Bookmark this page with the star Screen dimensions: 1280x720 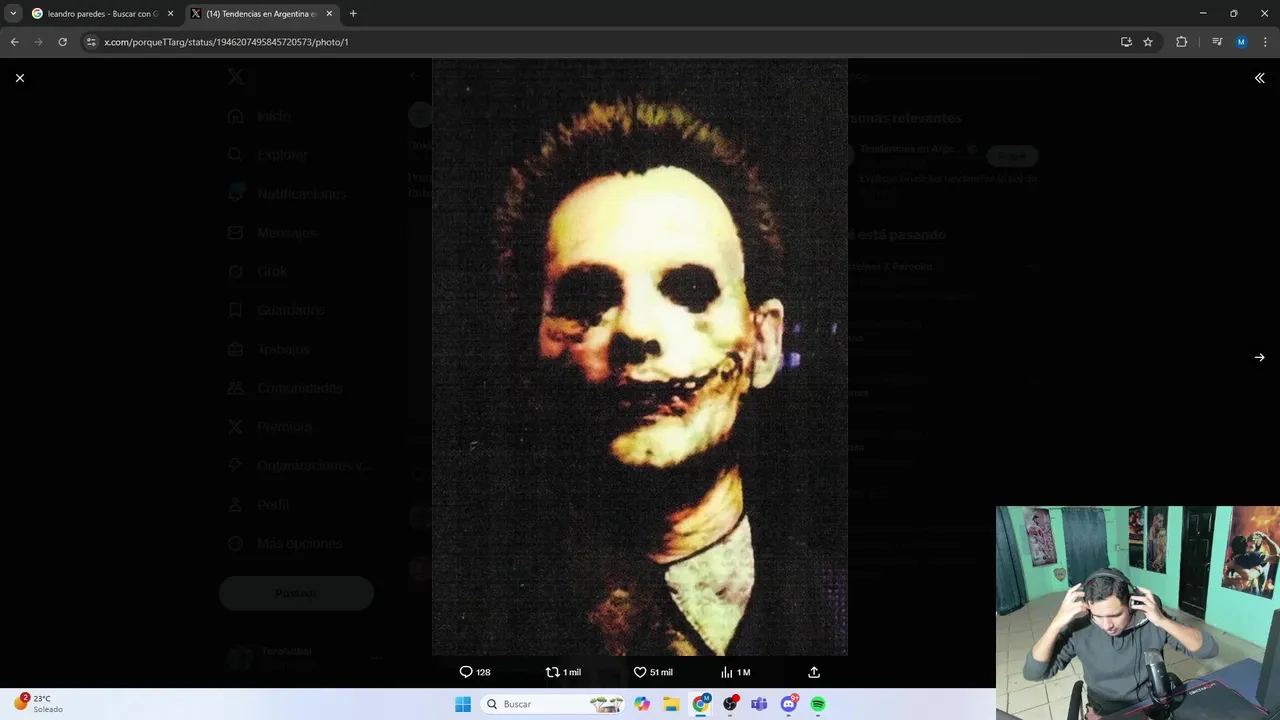click(x=1148, y=42)
